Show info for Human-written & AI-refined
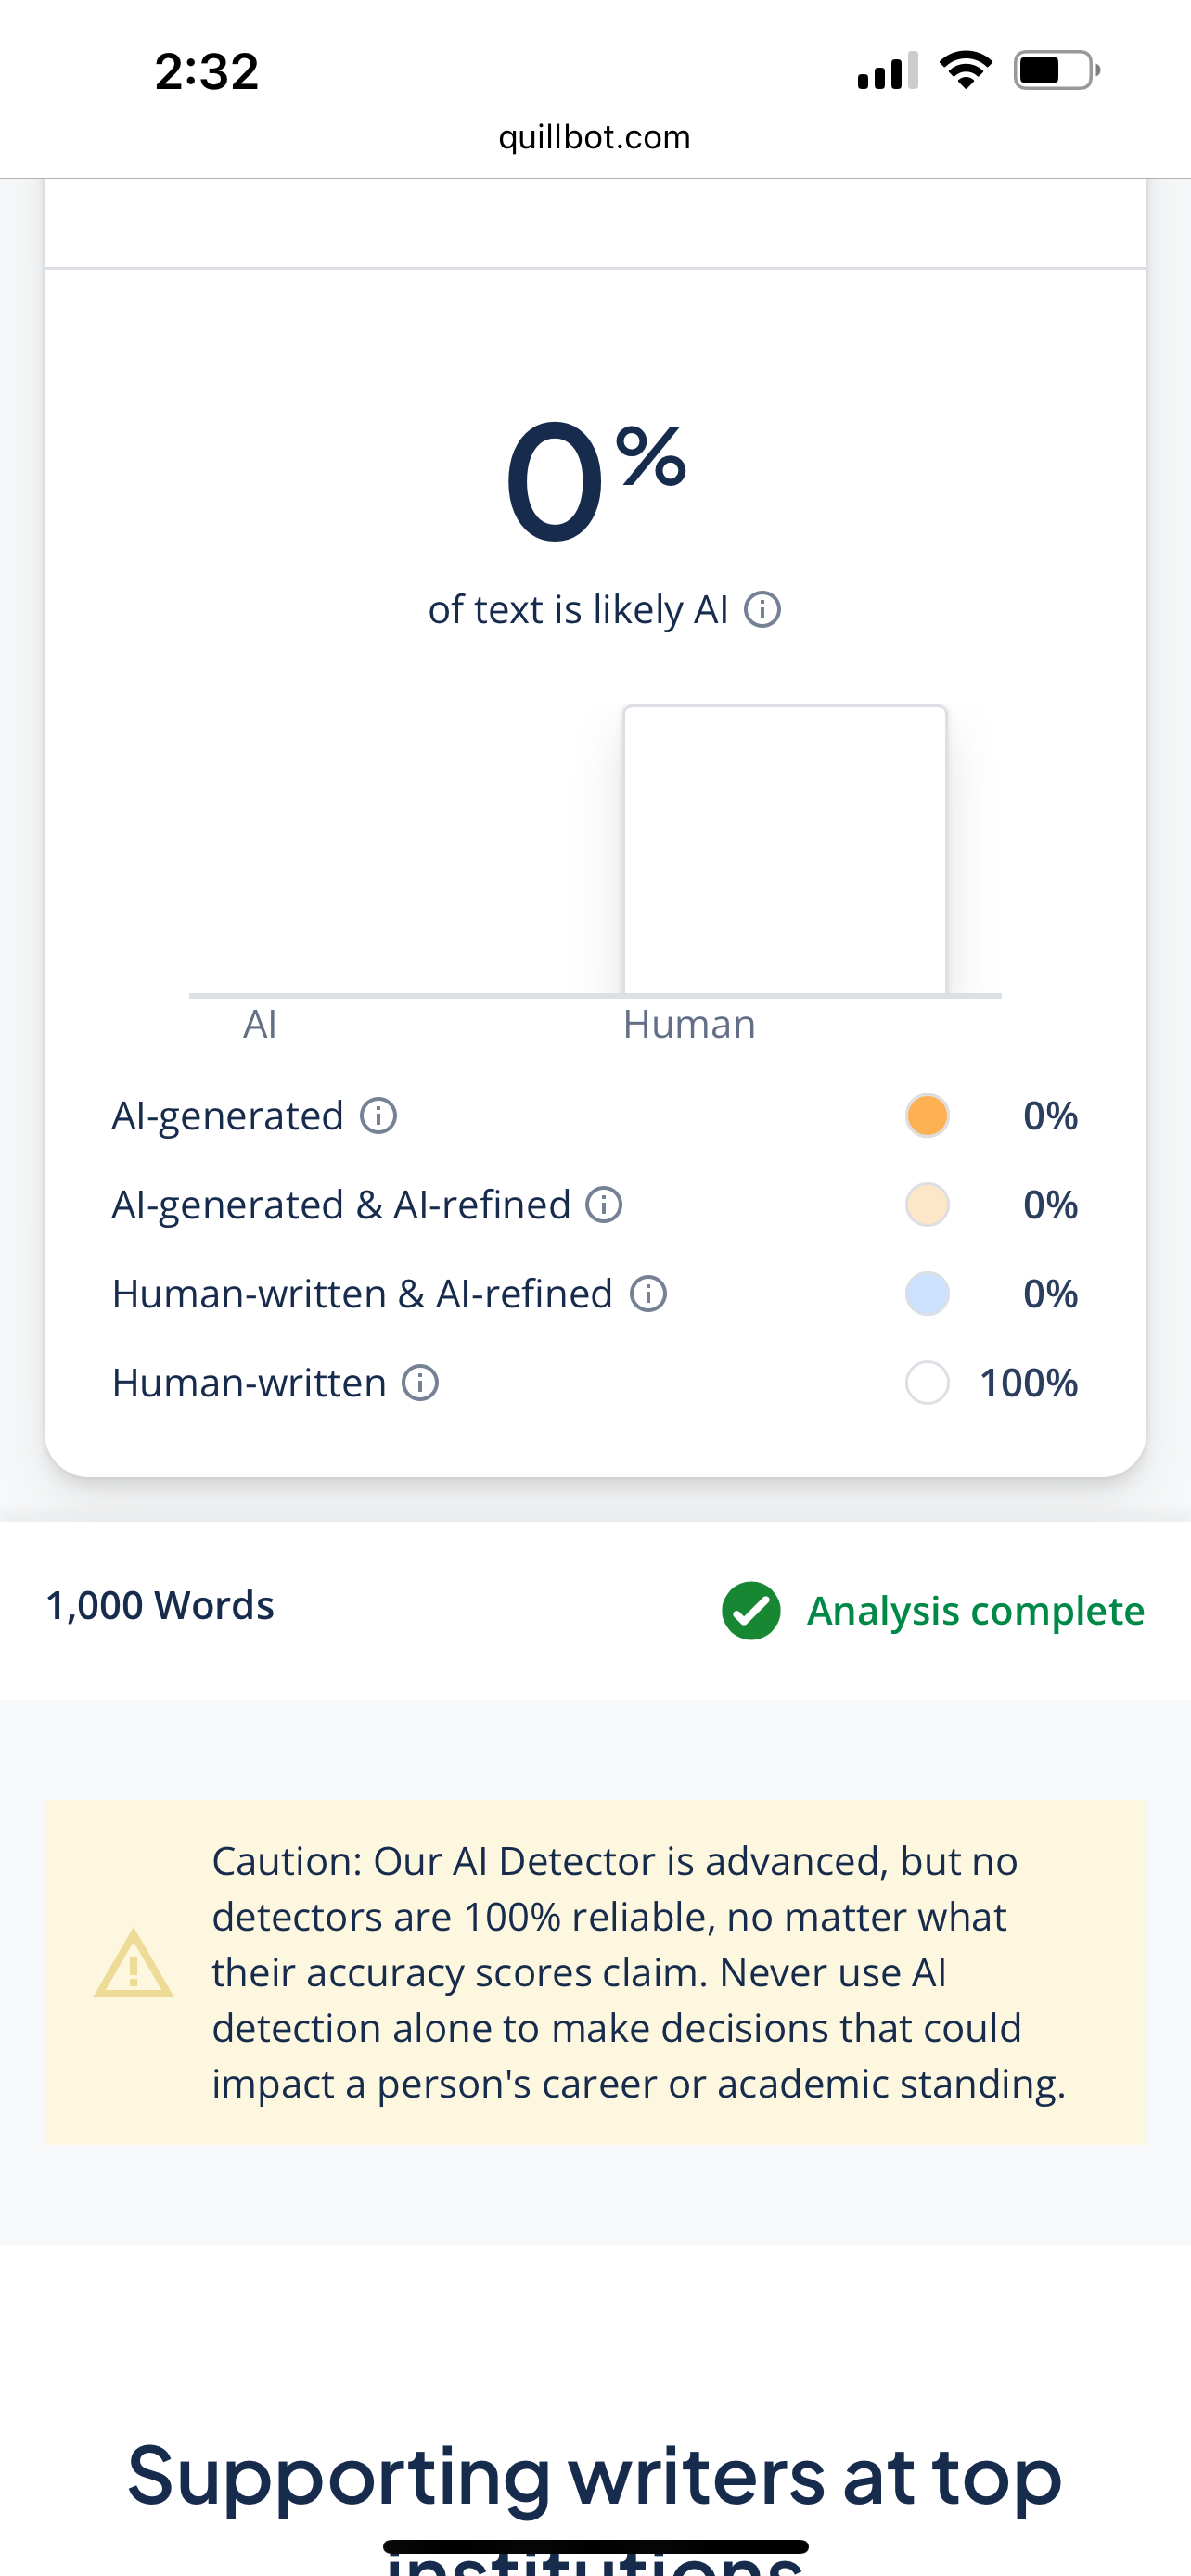This screenshot has width=1191, height=2576. pos(648,1293)
